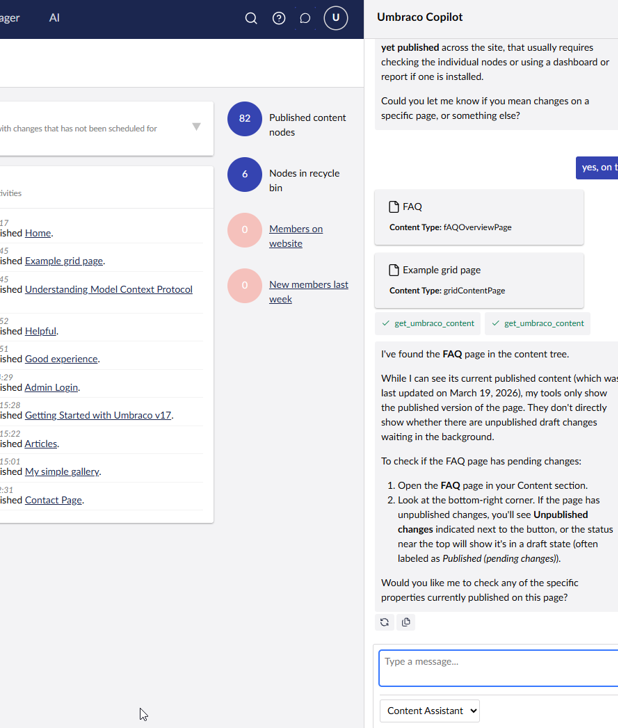618x728 pixels.
Task: Regenerate the Copilot response
Action: pos(385,622)
